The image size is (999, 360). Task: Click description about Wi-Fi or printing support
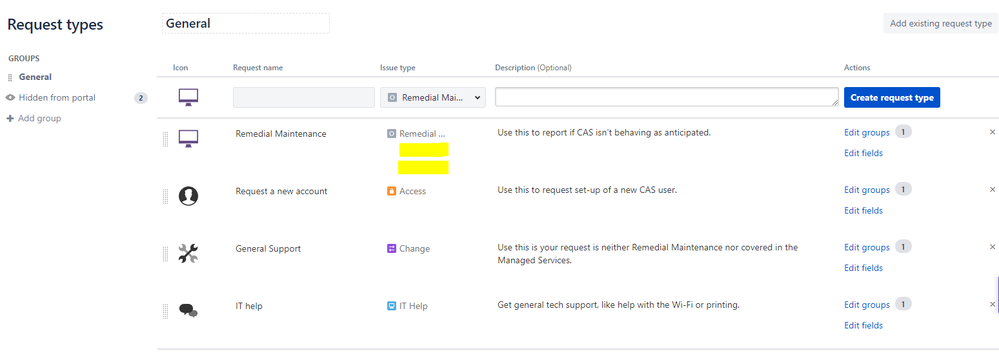(x=618, y=305)
